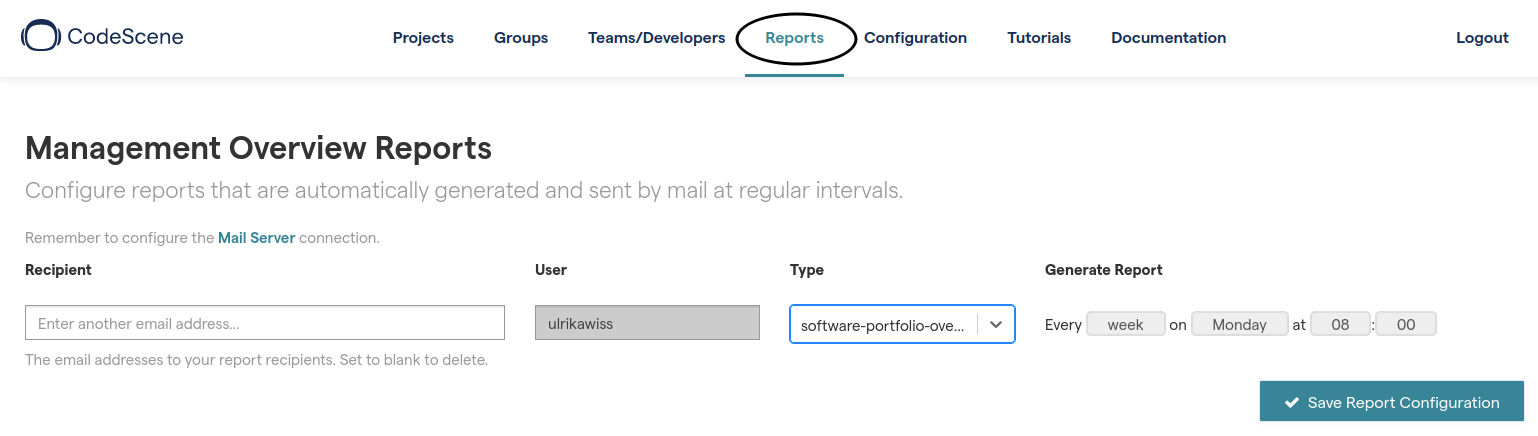Select the Reports navigation tab
The width and height of the screenshot is (1538, 436).
pos(794,38)
